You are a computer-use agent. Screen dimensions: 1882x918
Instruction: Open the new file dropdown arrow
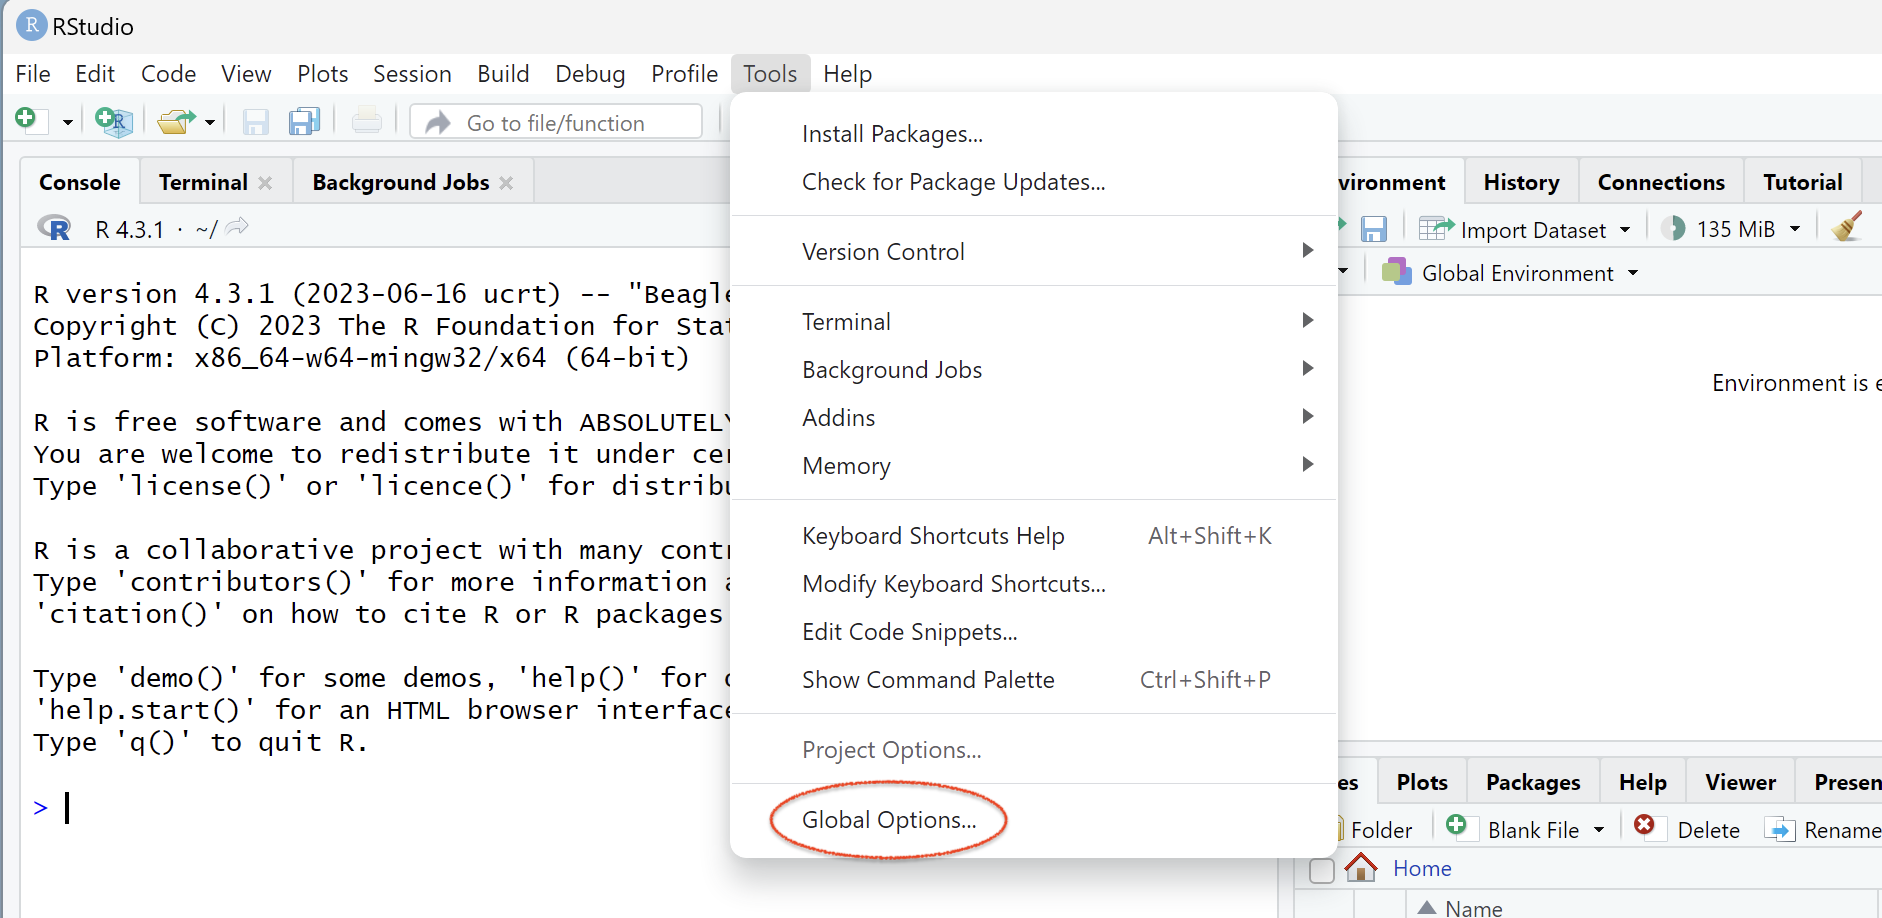pyautogui.click(x=68, y=123)
